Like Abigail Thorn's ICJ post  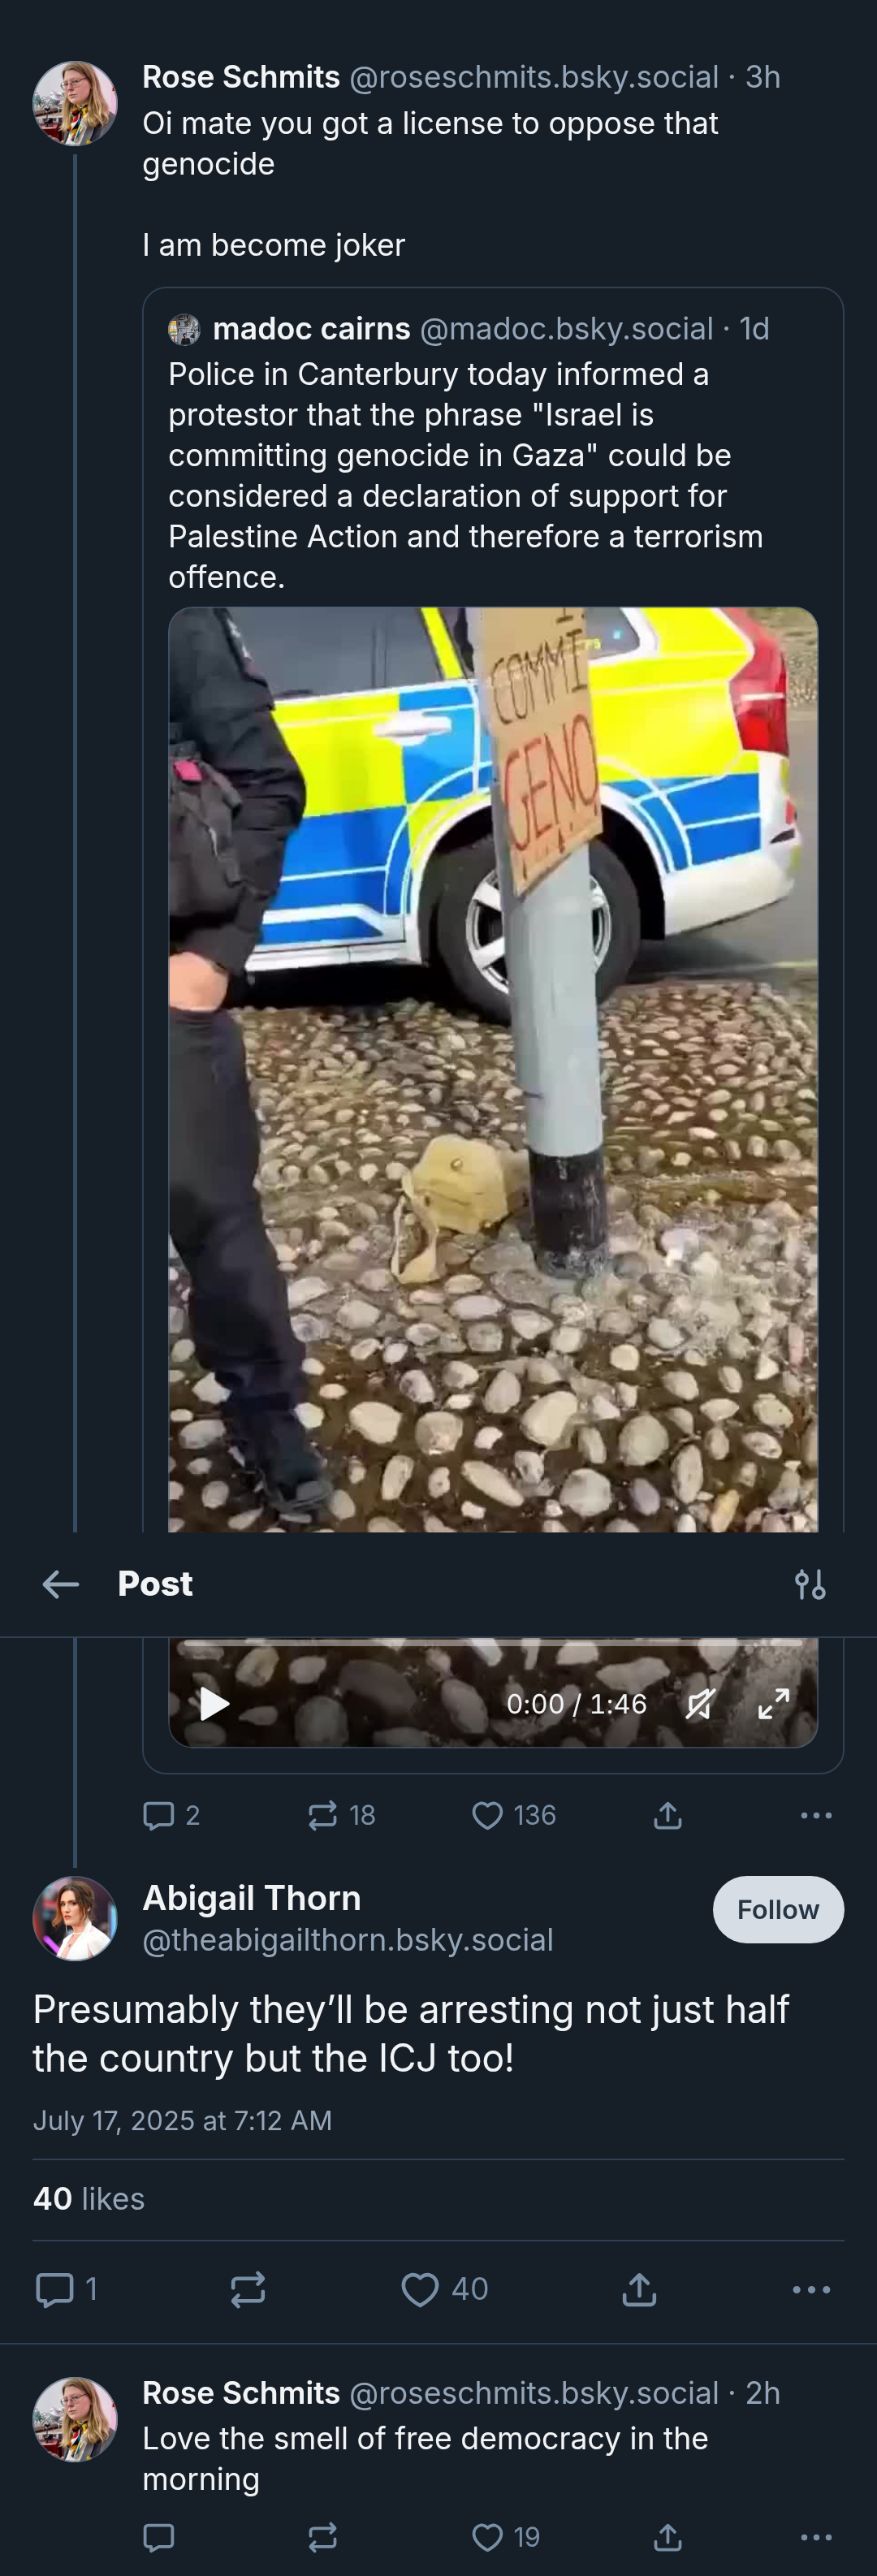pos(444,2289)
